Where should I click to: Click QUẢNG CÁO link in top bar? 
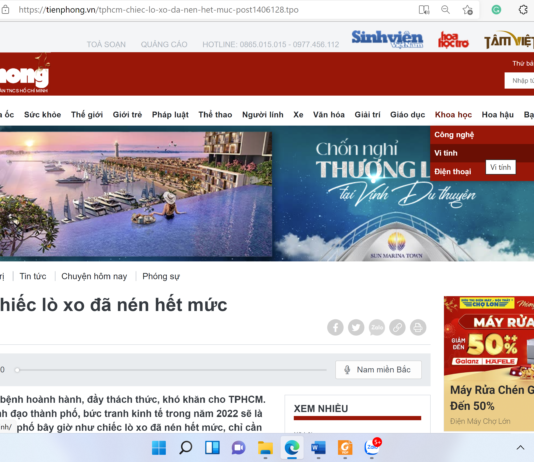(x=164, y=44)
